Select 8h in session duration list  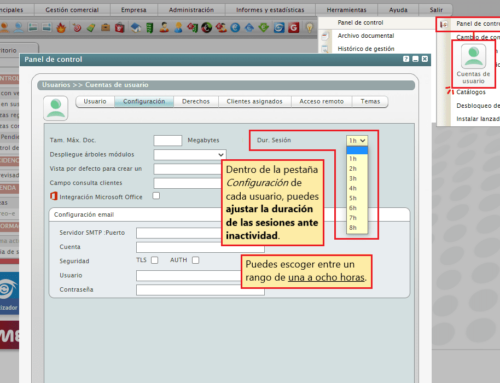click(357, 228)
